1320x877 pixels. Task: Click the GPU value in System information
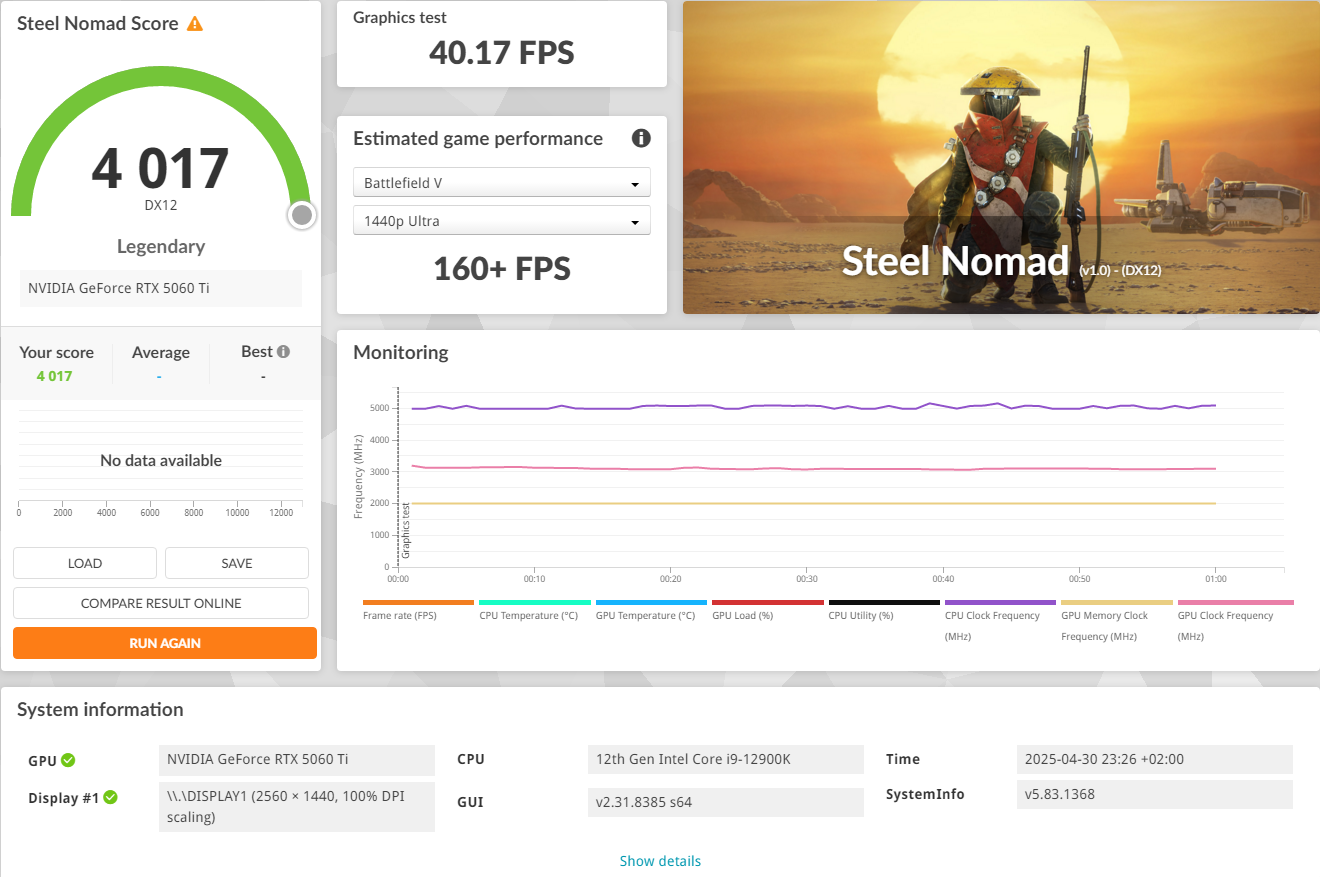[x=297, y=760]
